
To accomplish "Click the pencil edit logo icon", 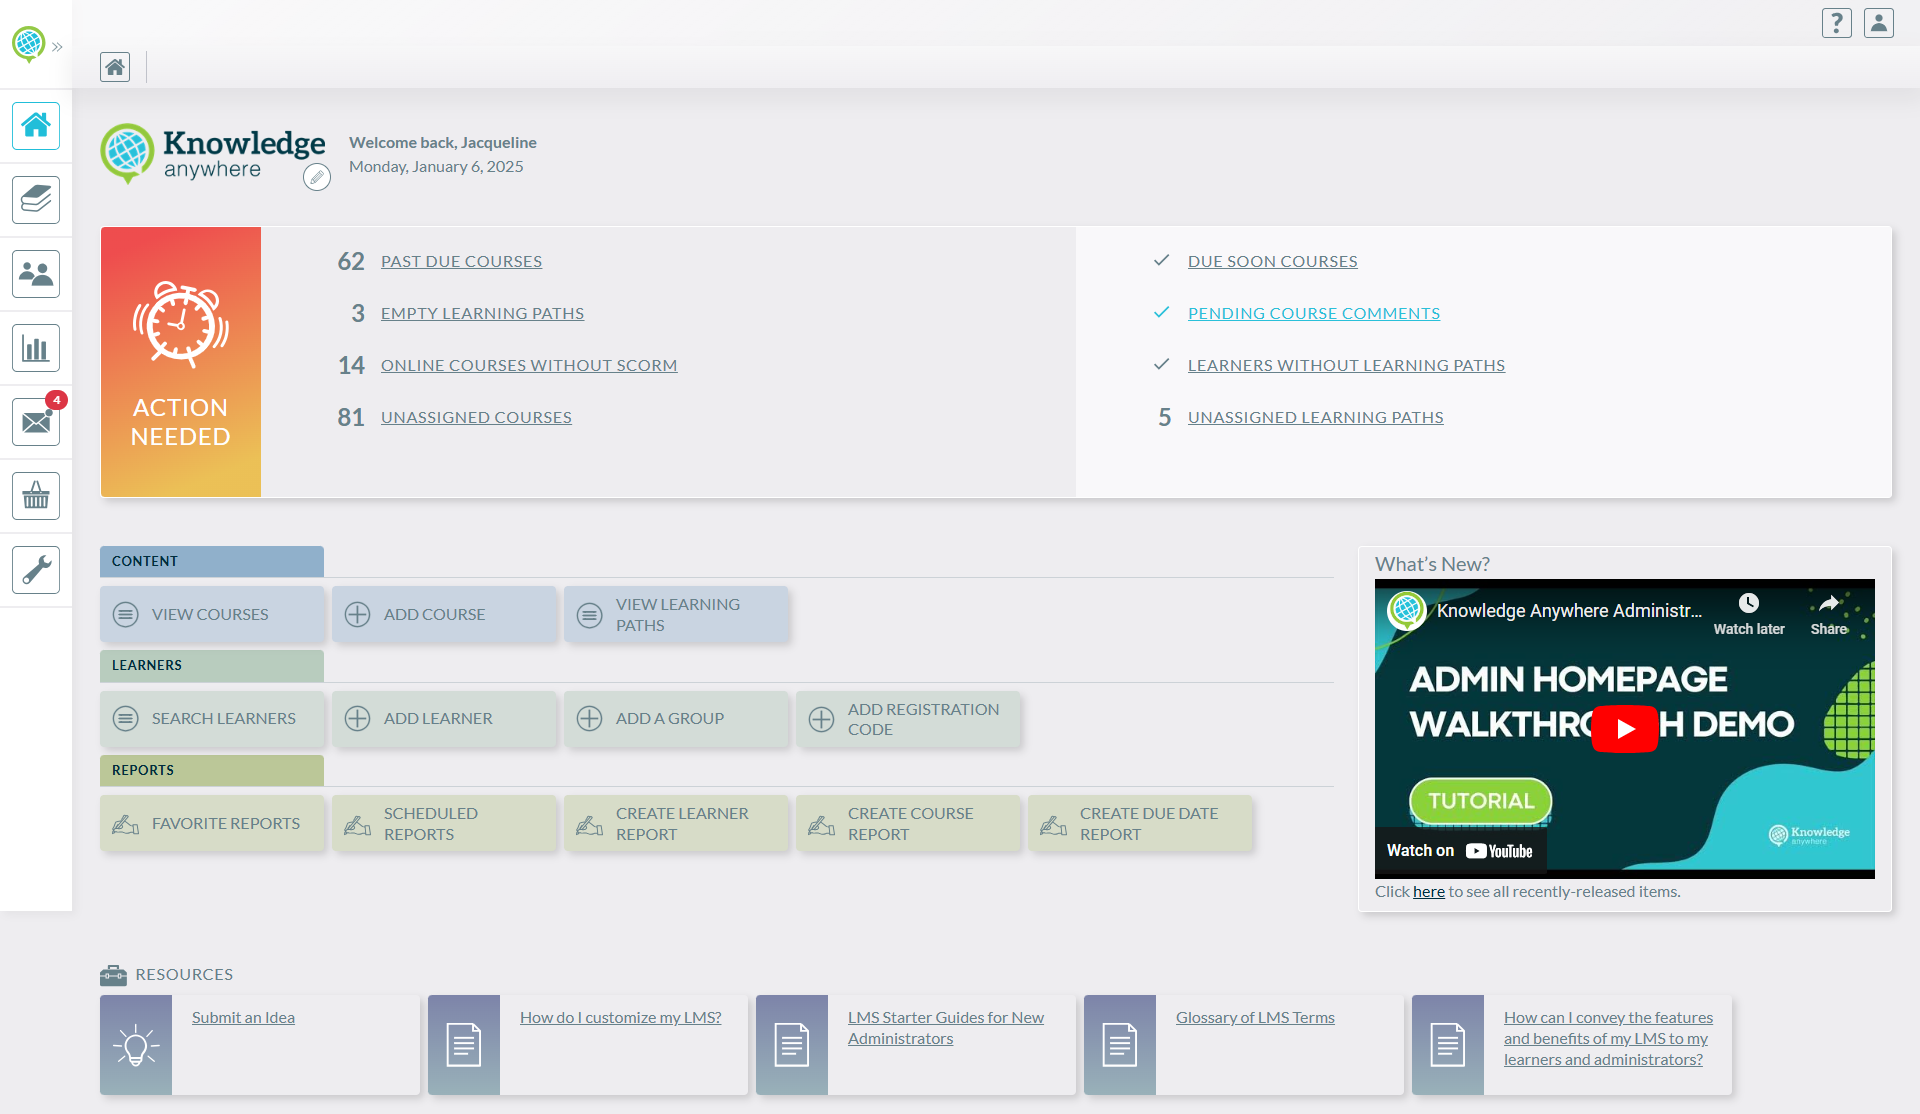I will tap(317, 178).
